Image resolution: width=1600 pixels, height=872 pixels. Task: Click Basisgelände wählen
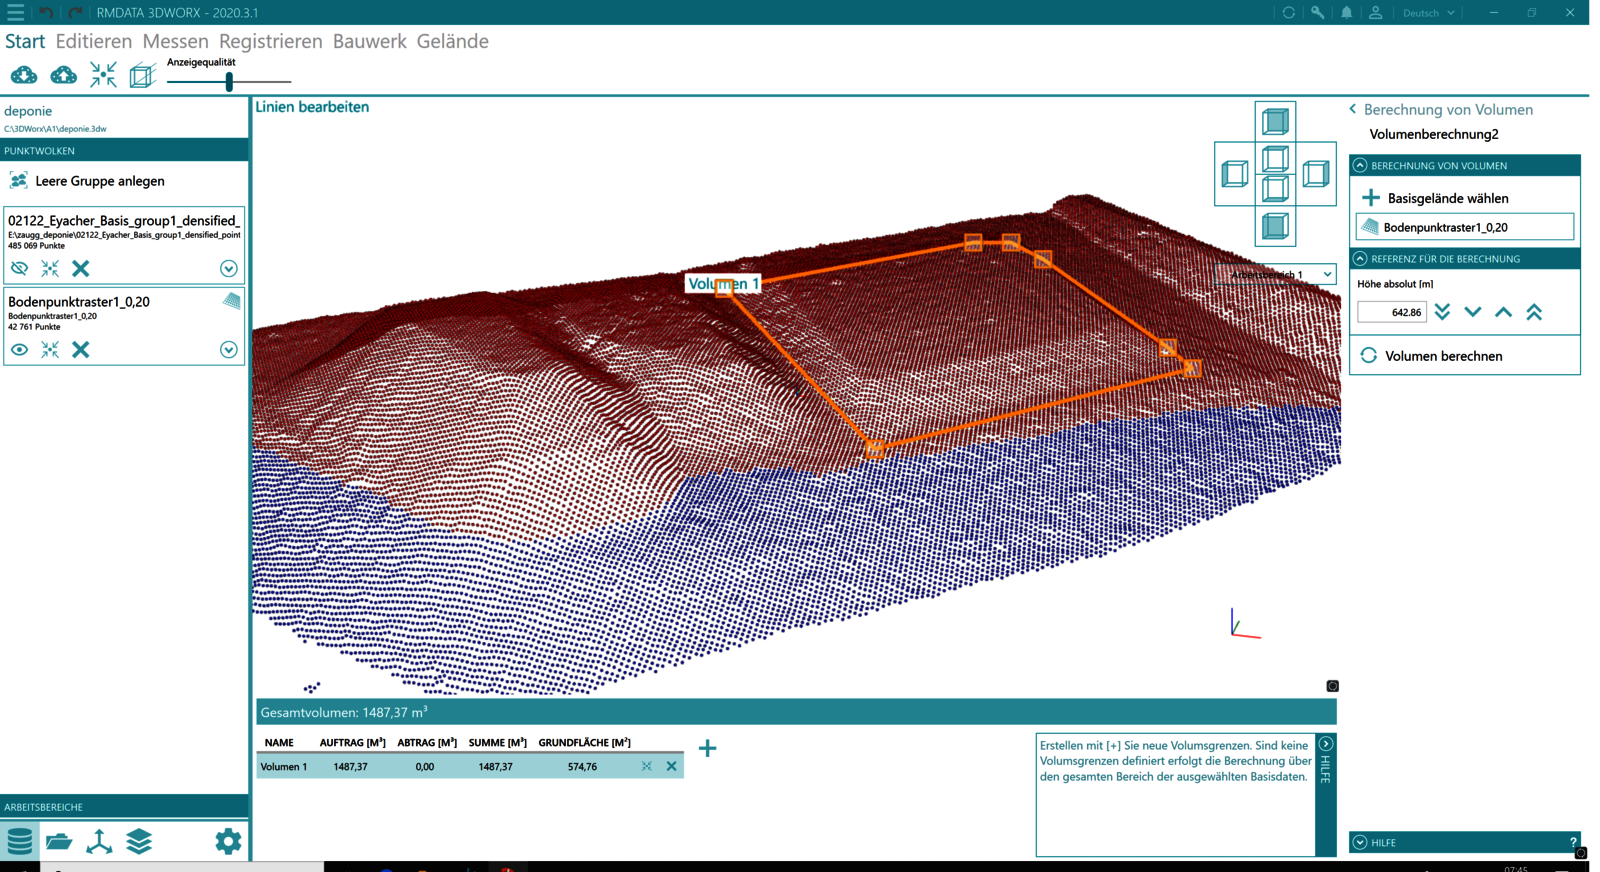(1447, 198)
